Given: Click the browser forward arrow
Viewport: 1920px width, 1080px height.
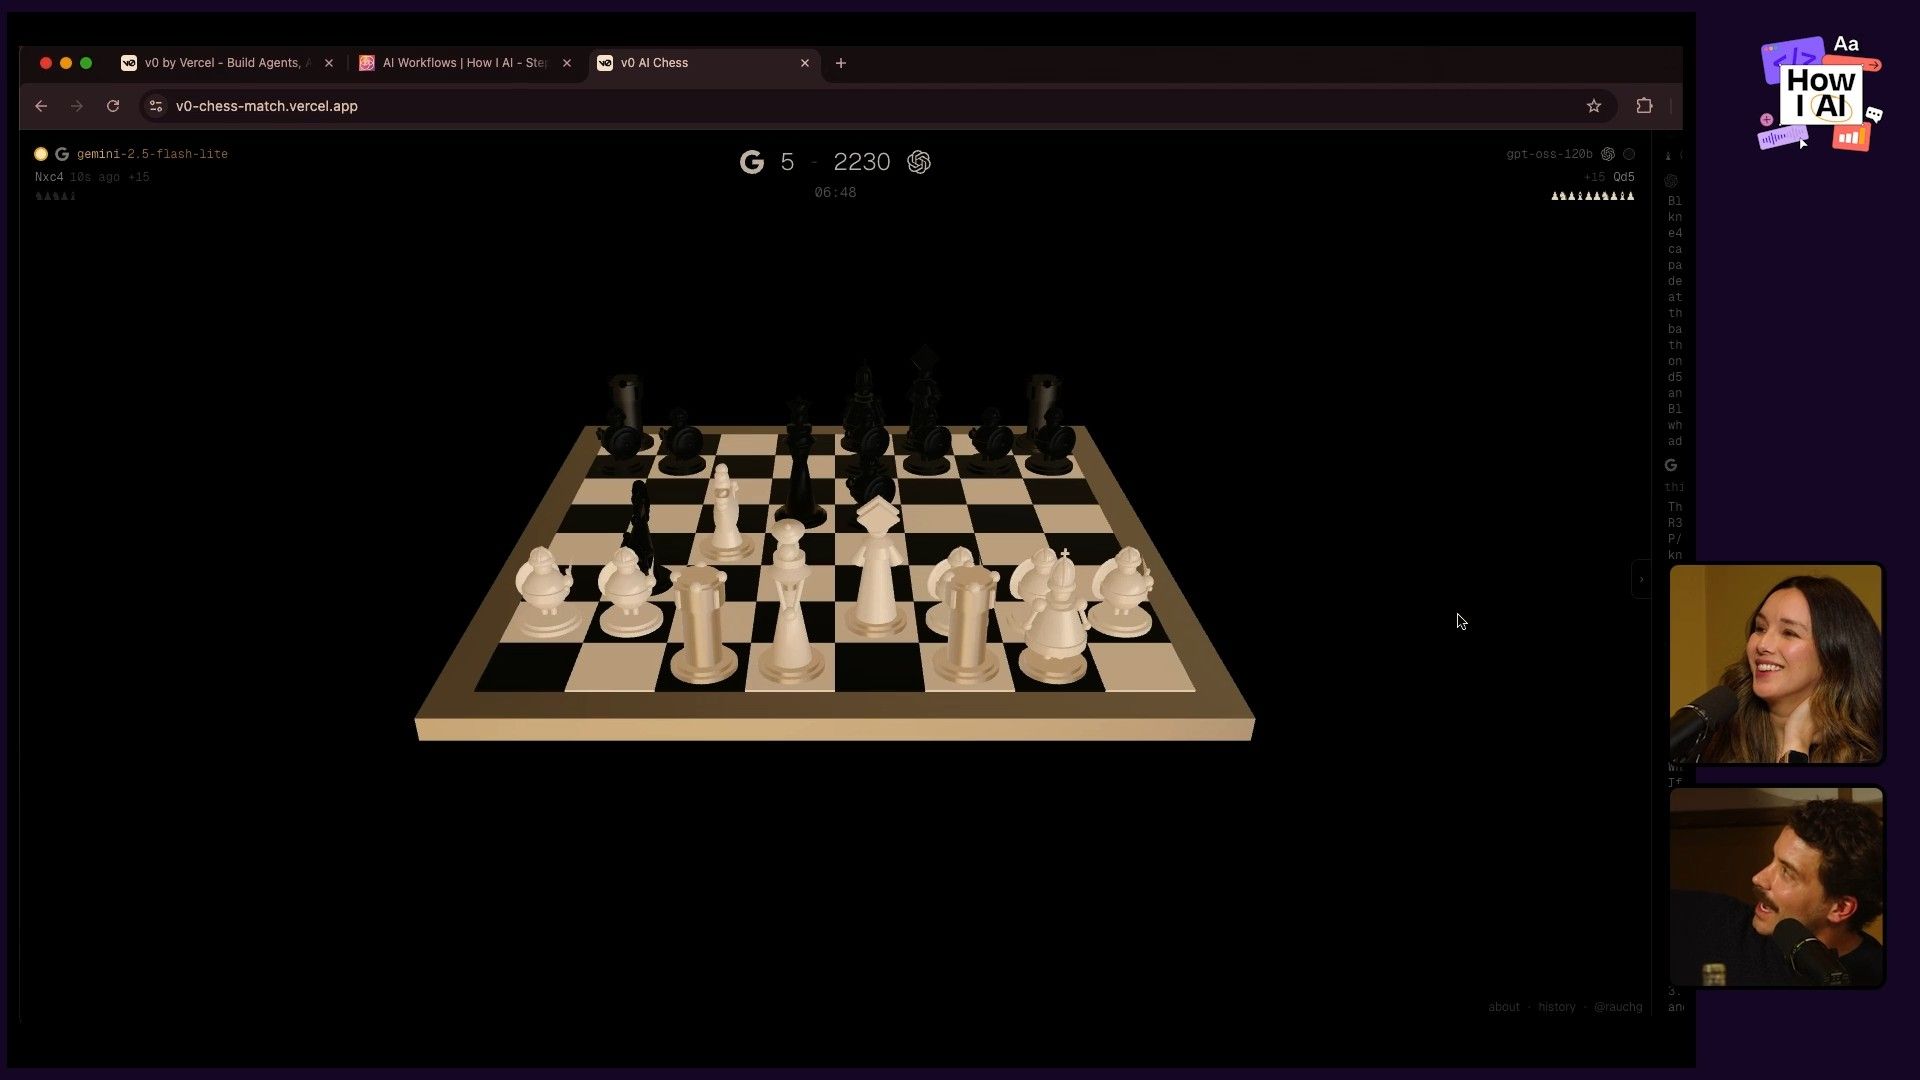Looking at the screenshot, I should coord(77,106).
